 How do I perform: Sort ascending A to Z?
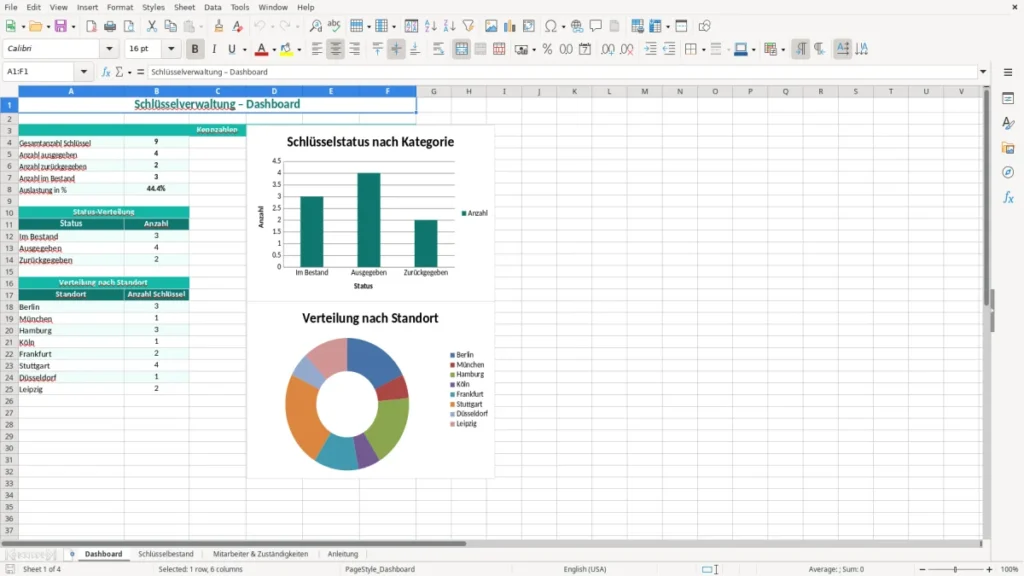click(430, 26)
